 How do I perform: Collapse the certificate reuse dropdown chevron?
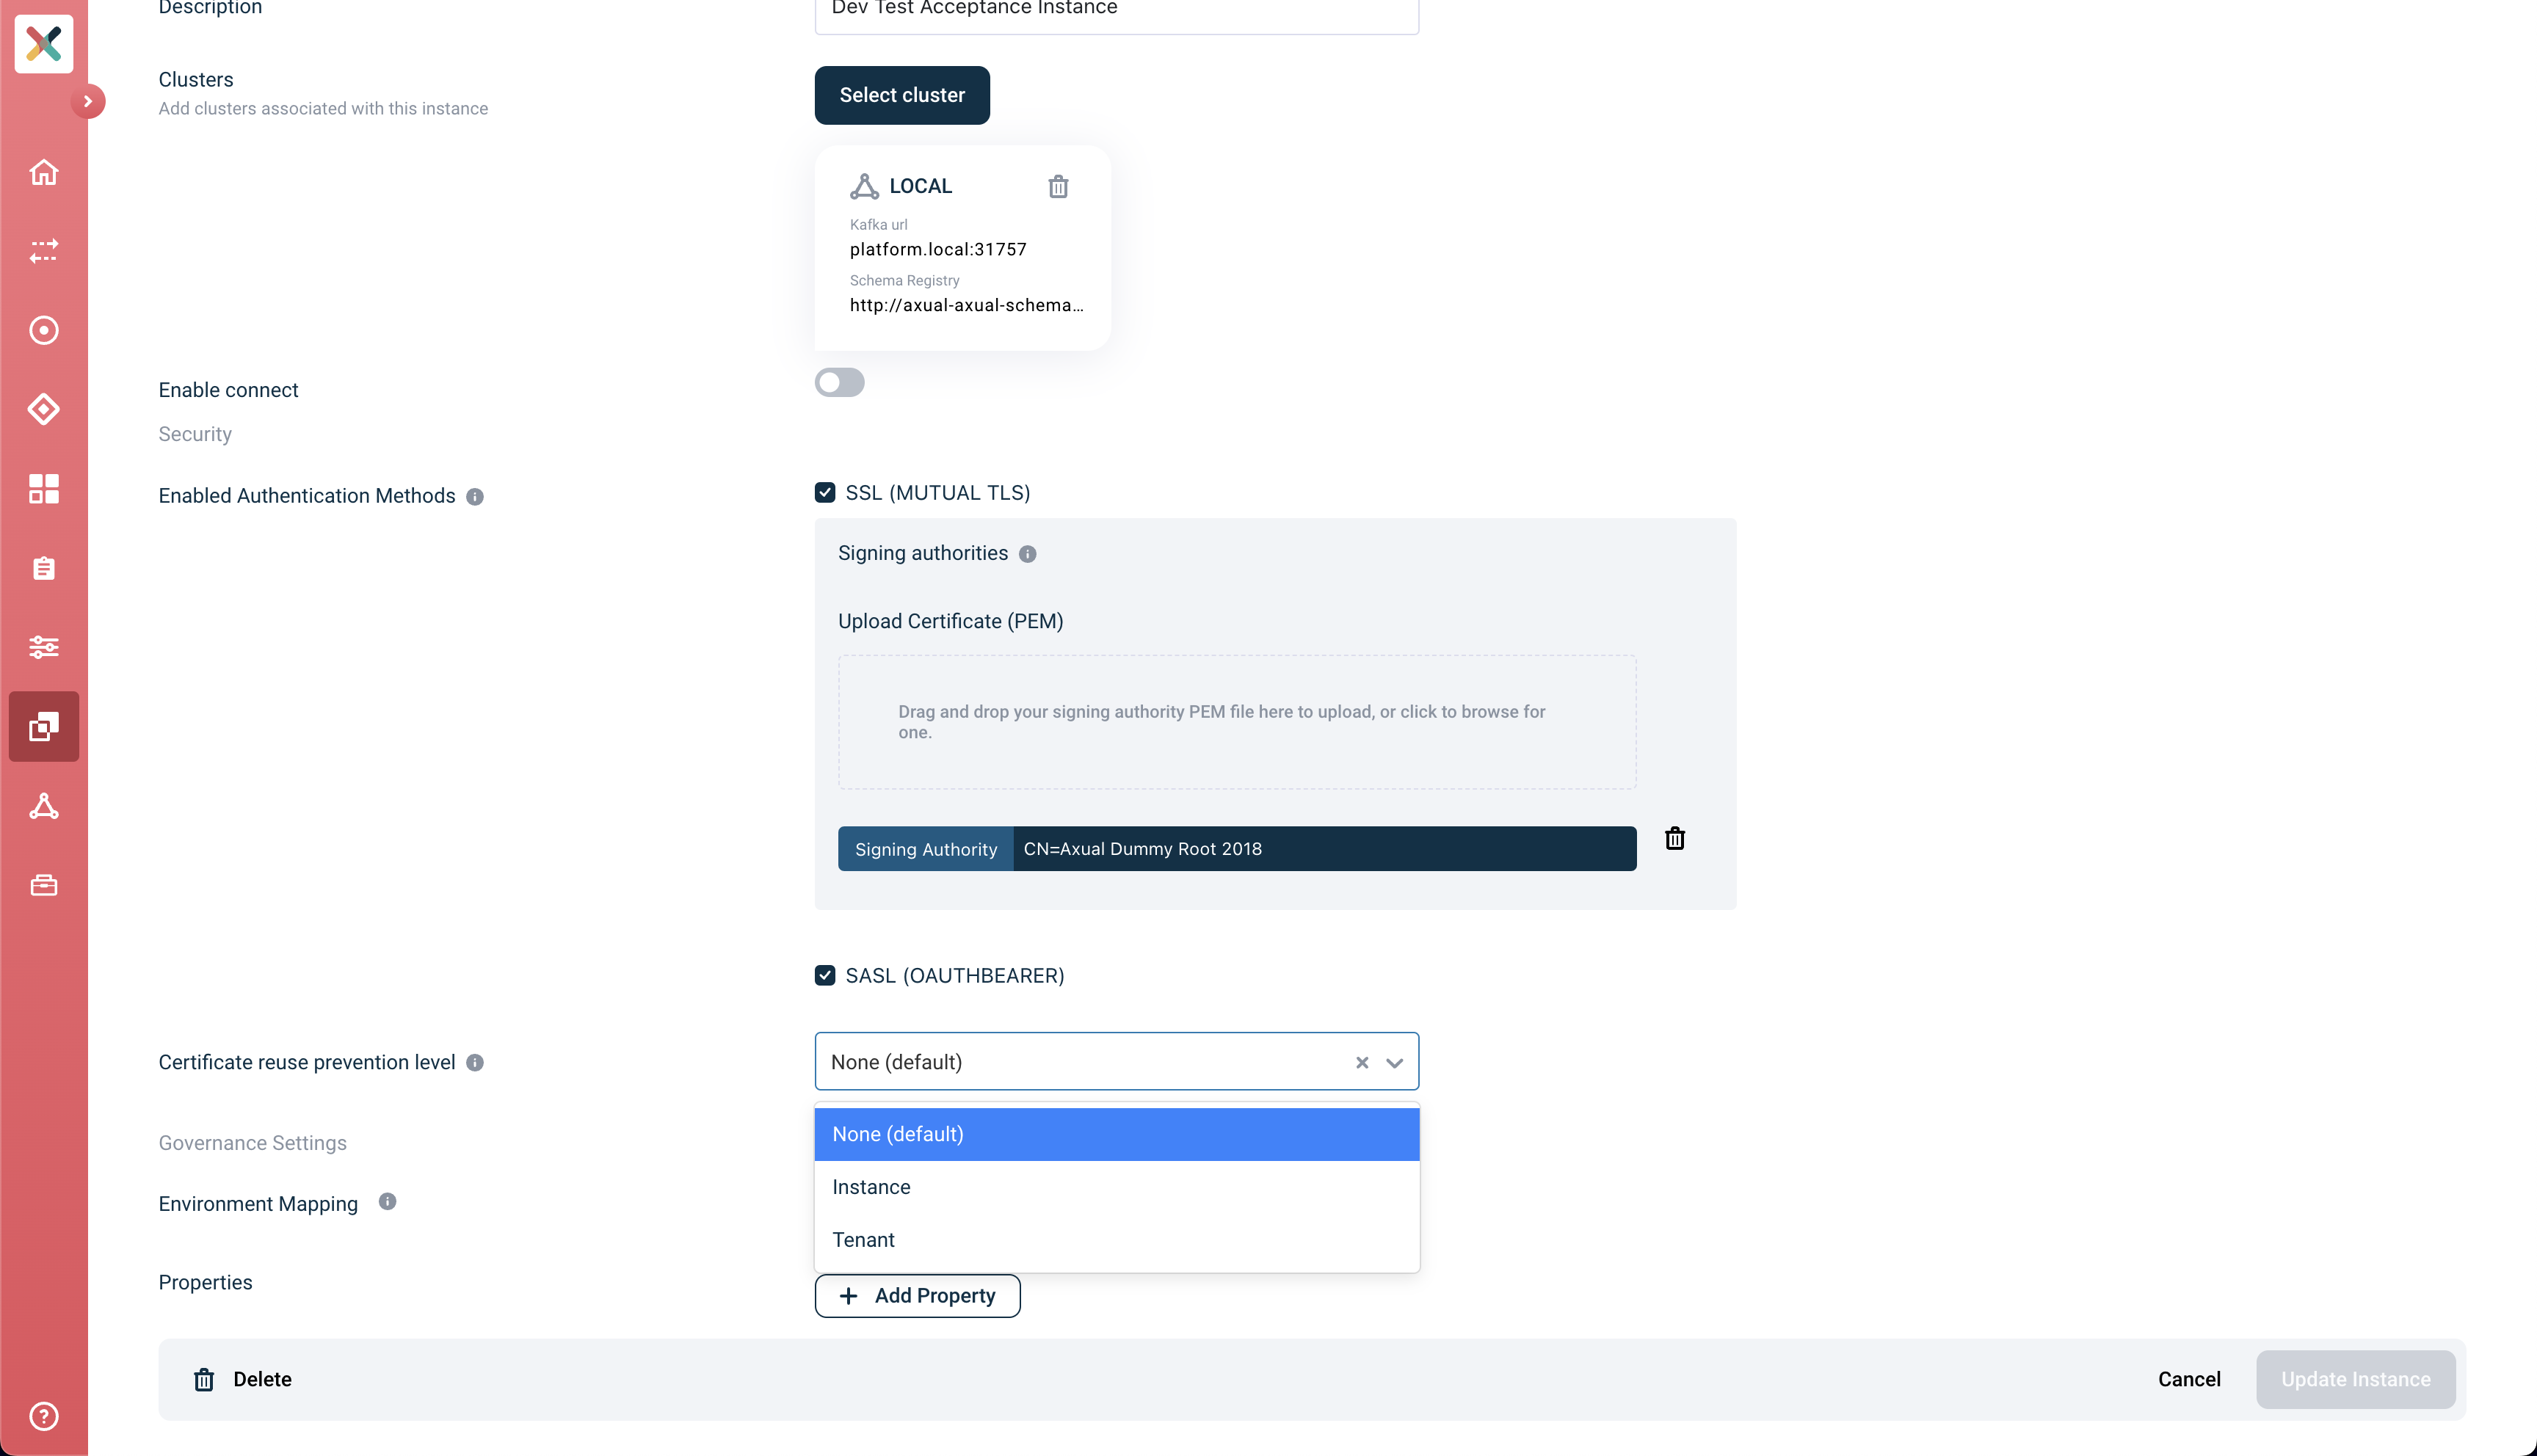[x=1394, y=1062]
